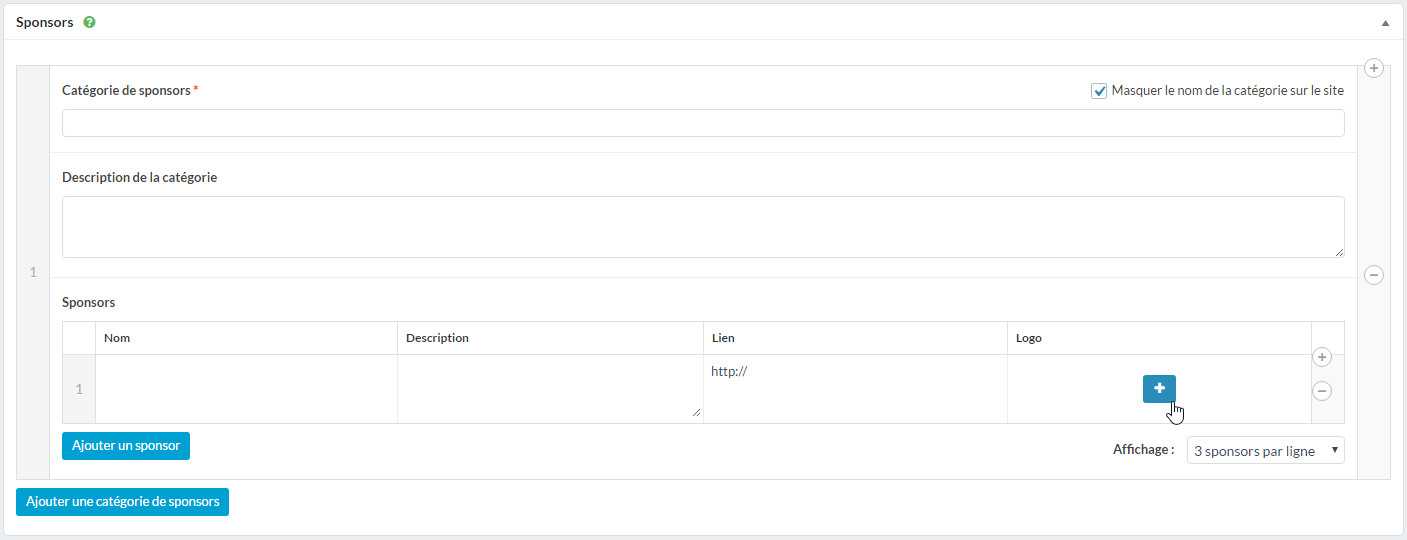Click into the 'Description de la catégorie' textarea
This screenshot has height=540, width=1407.
pos(702,227)
